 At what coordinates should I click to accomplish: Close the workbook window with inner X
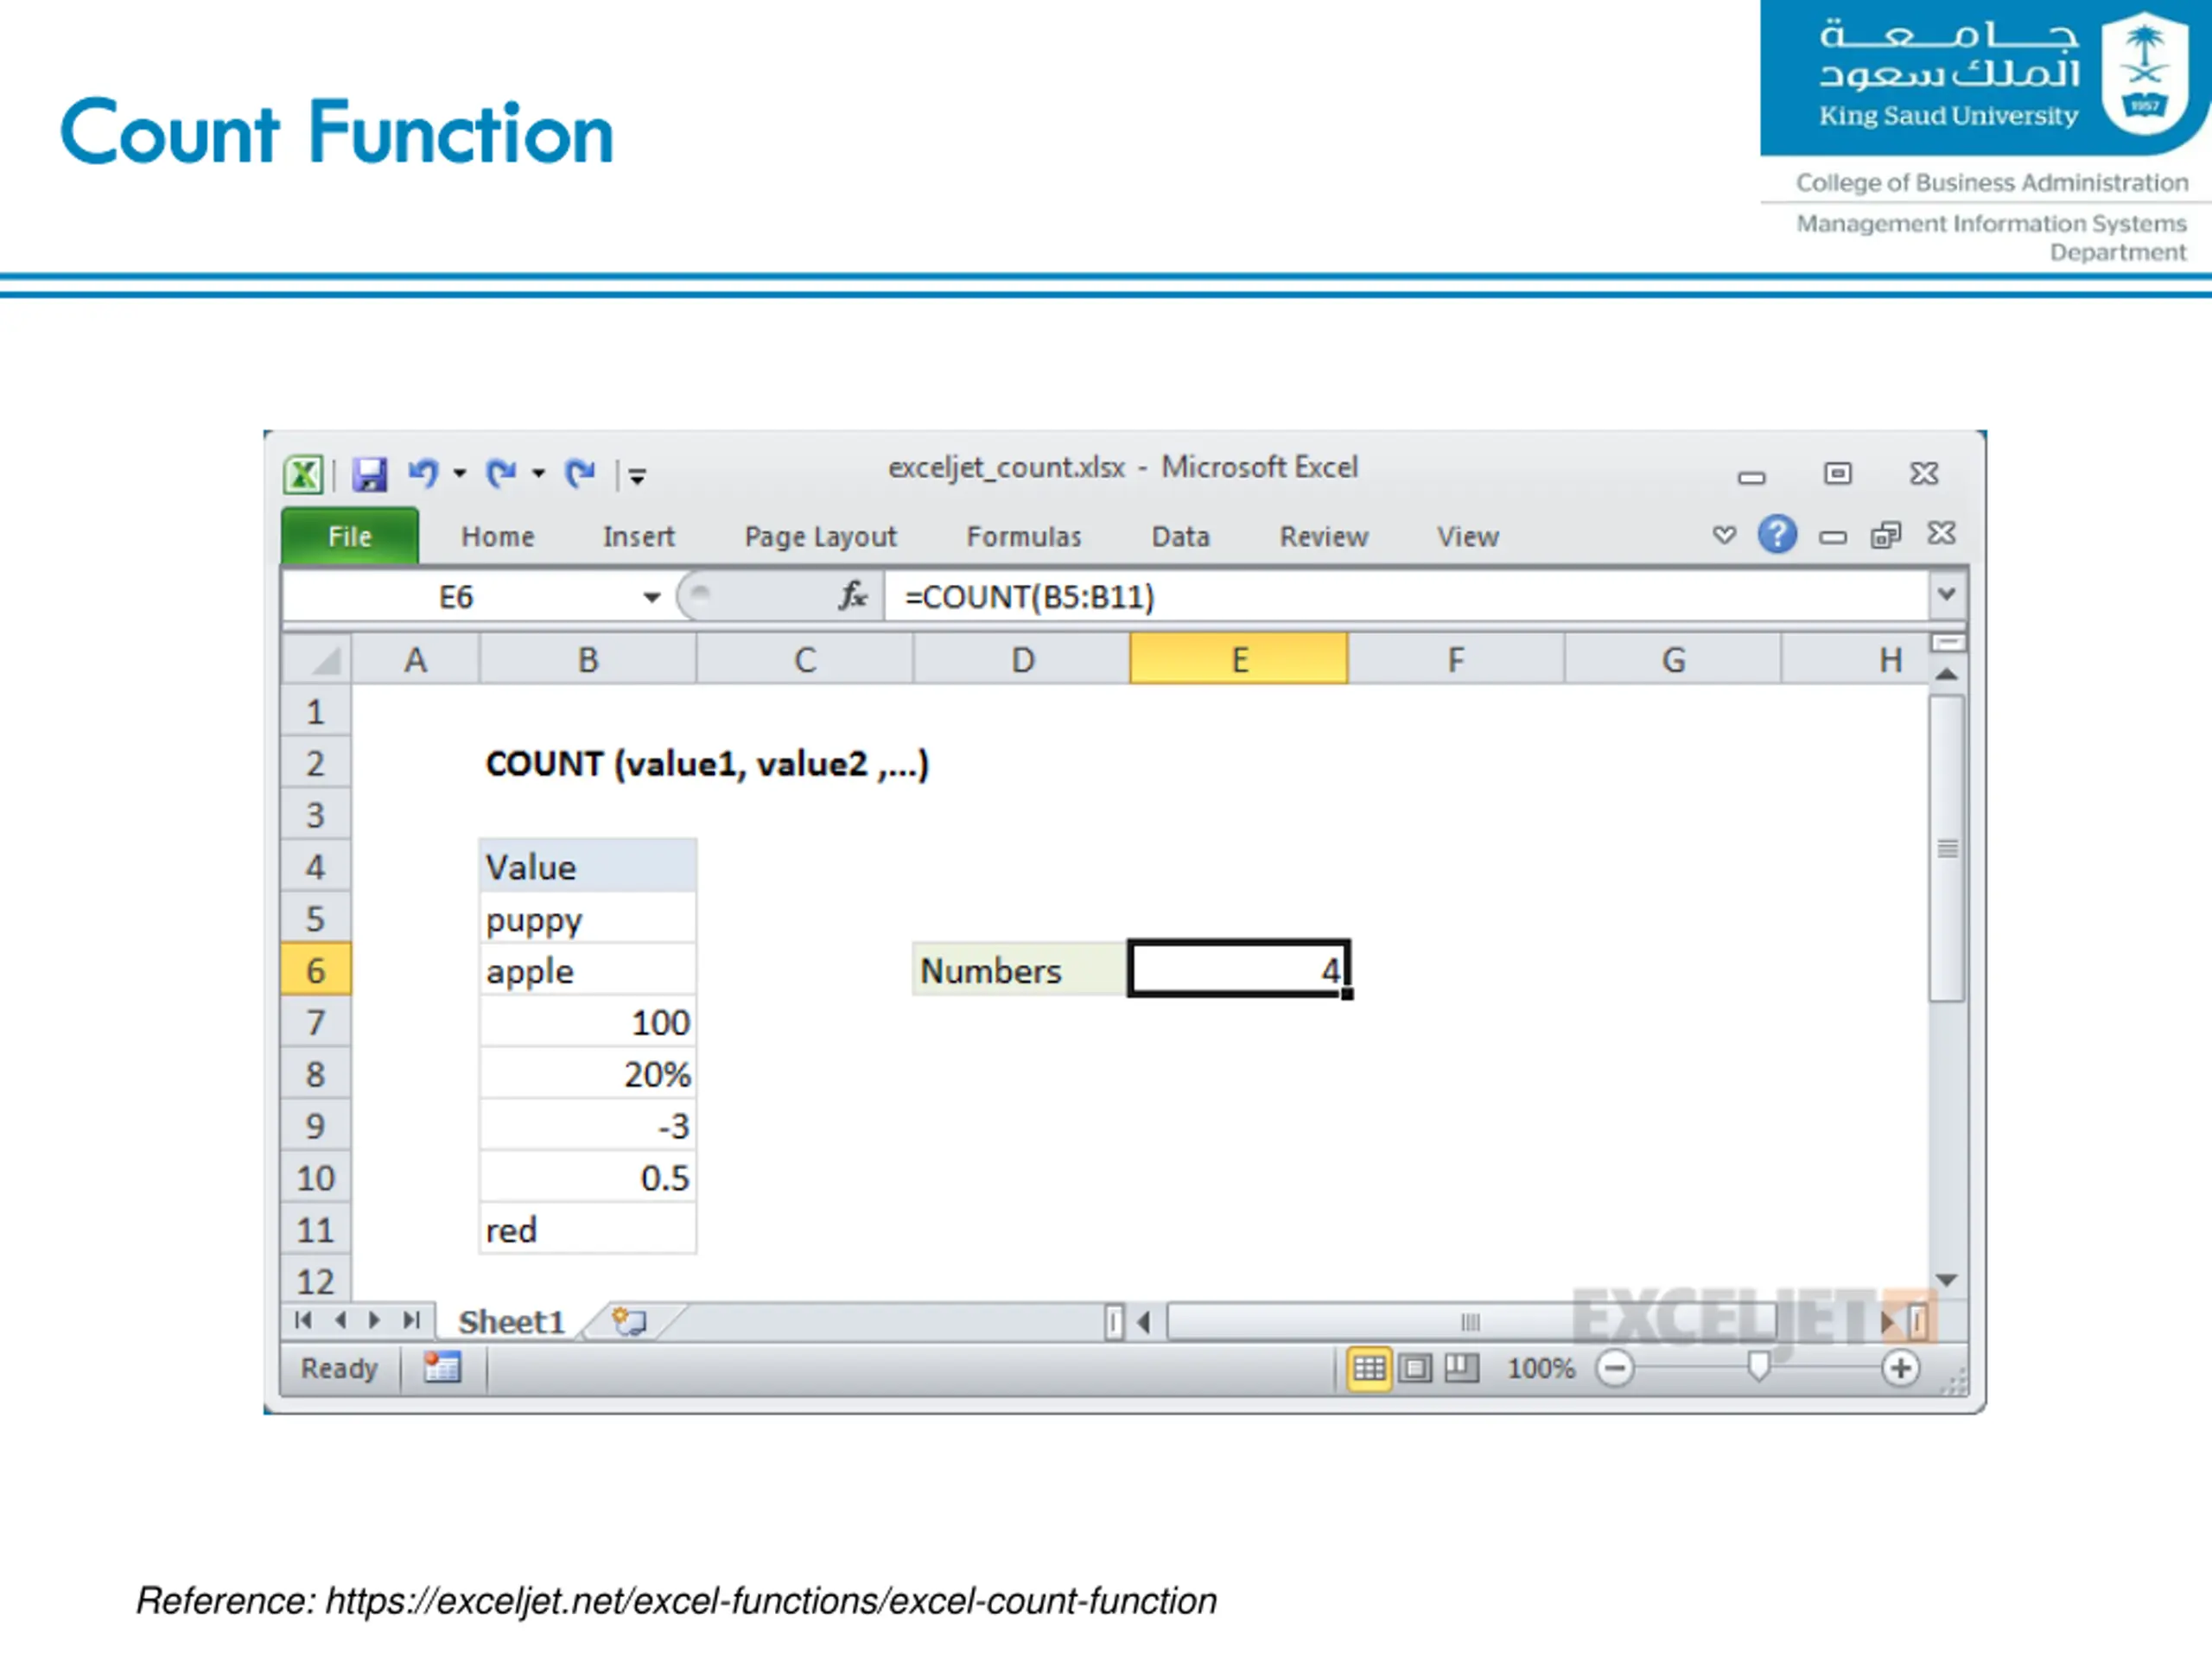tap(1942, 534)
